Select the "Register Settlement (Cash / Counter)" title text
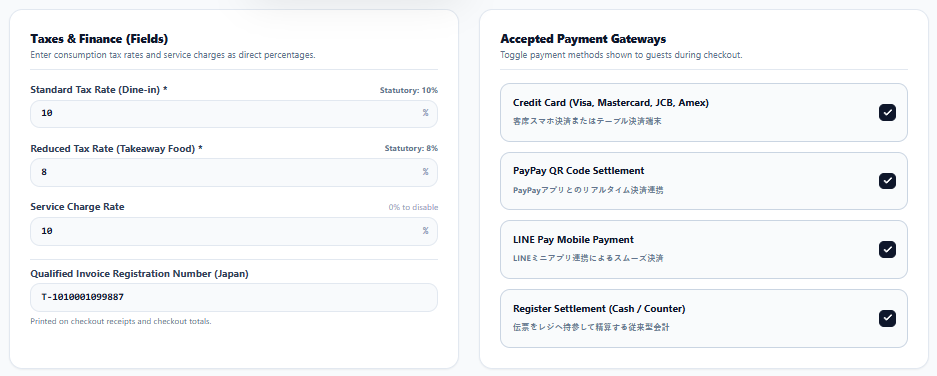The height and width of the screenshot is (376, 937). click(599, 309)
